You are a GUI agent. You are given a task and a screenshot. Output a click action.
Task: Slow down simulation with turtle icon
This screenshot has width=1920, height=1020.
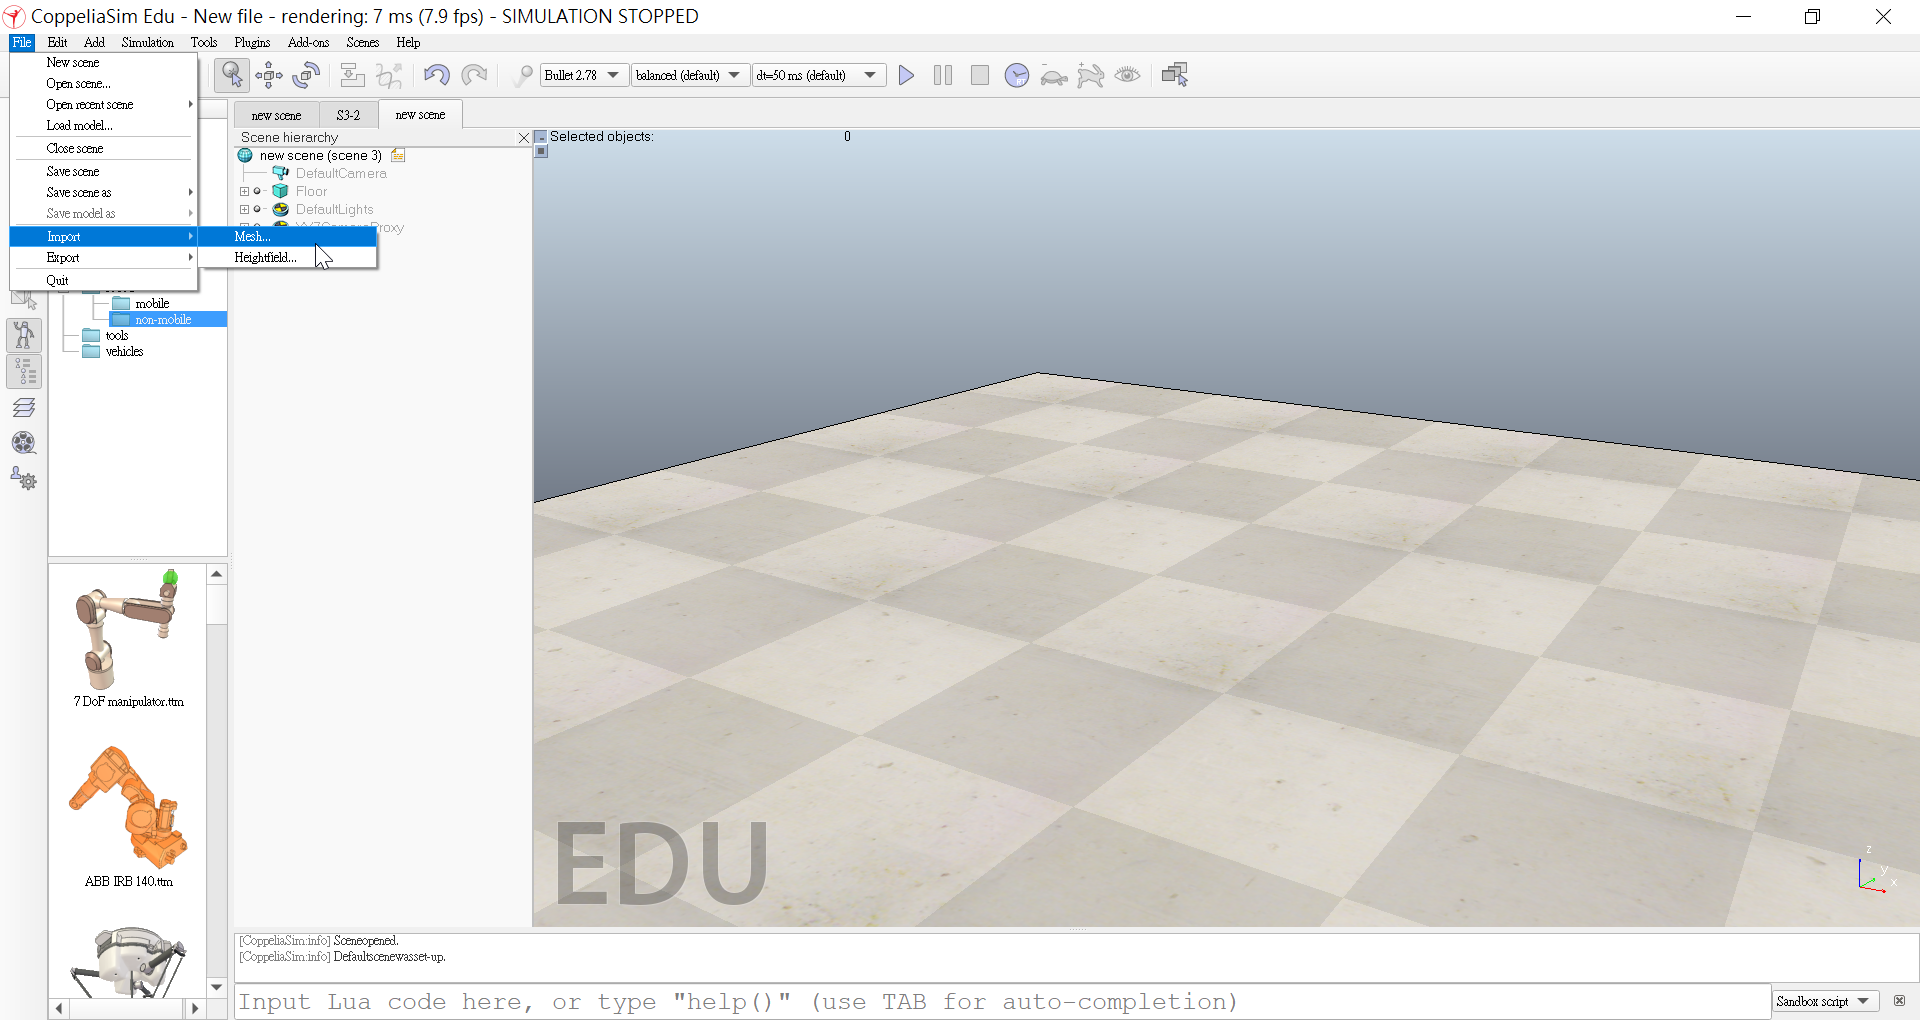click(1053, 75)
